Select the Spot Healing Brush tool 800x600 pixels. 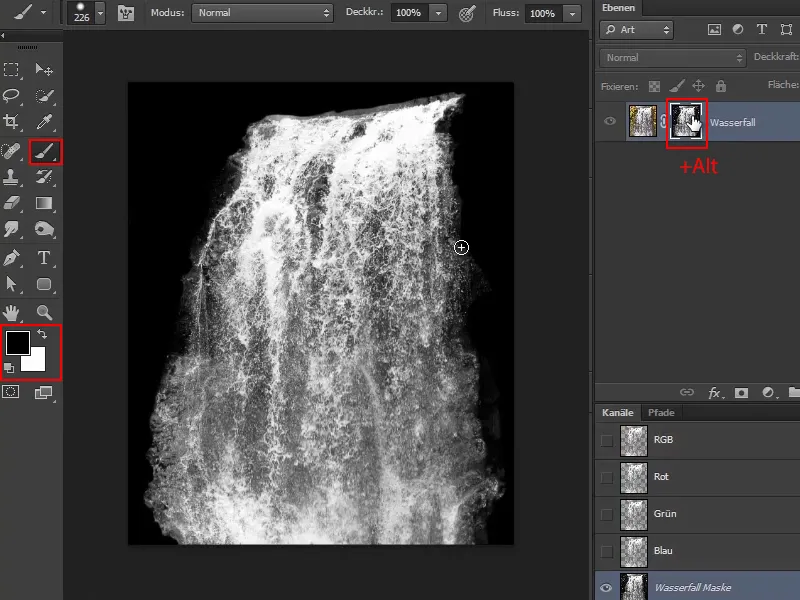tap(11, 151)
